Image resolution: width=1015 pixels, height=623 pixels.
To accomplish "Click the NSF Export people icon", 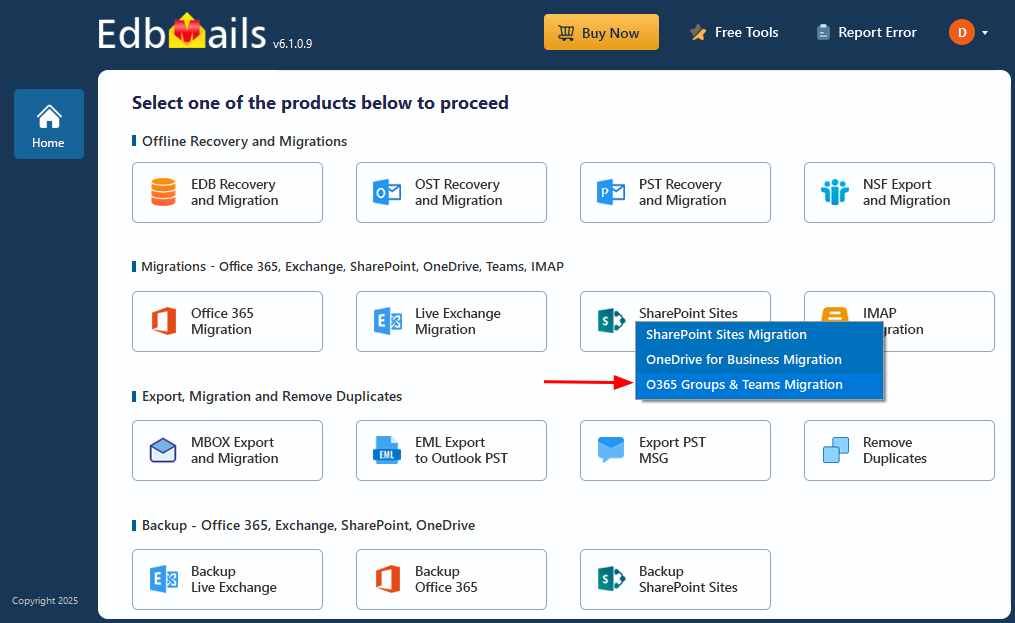I will (834, 192).
